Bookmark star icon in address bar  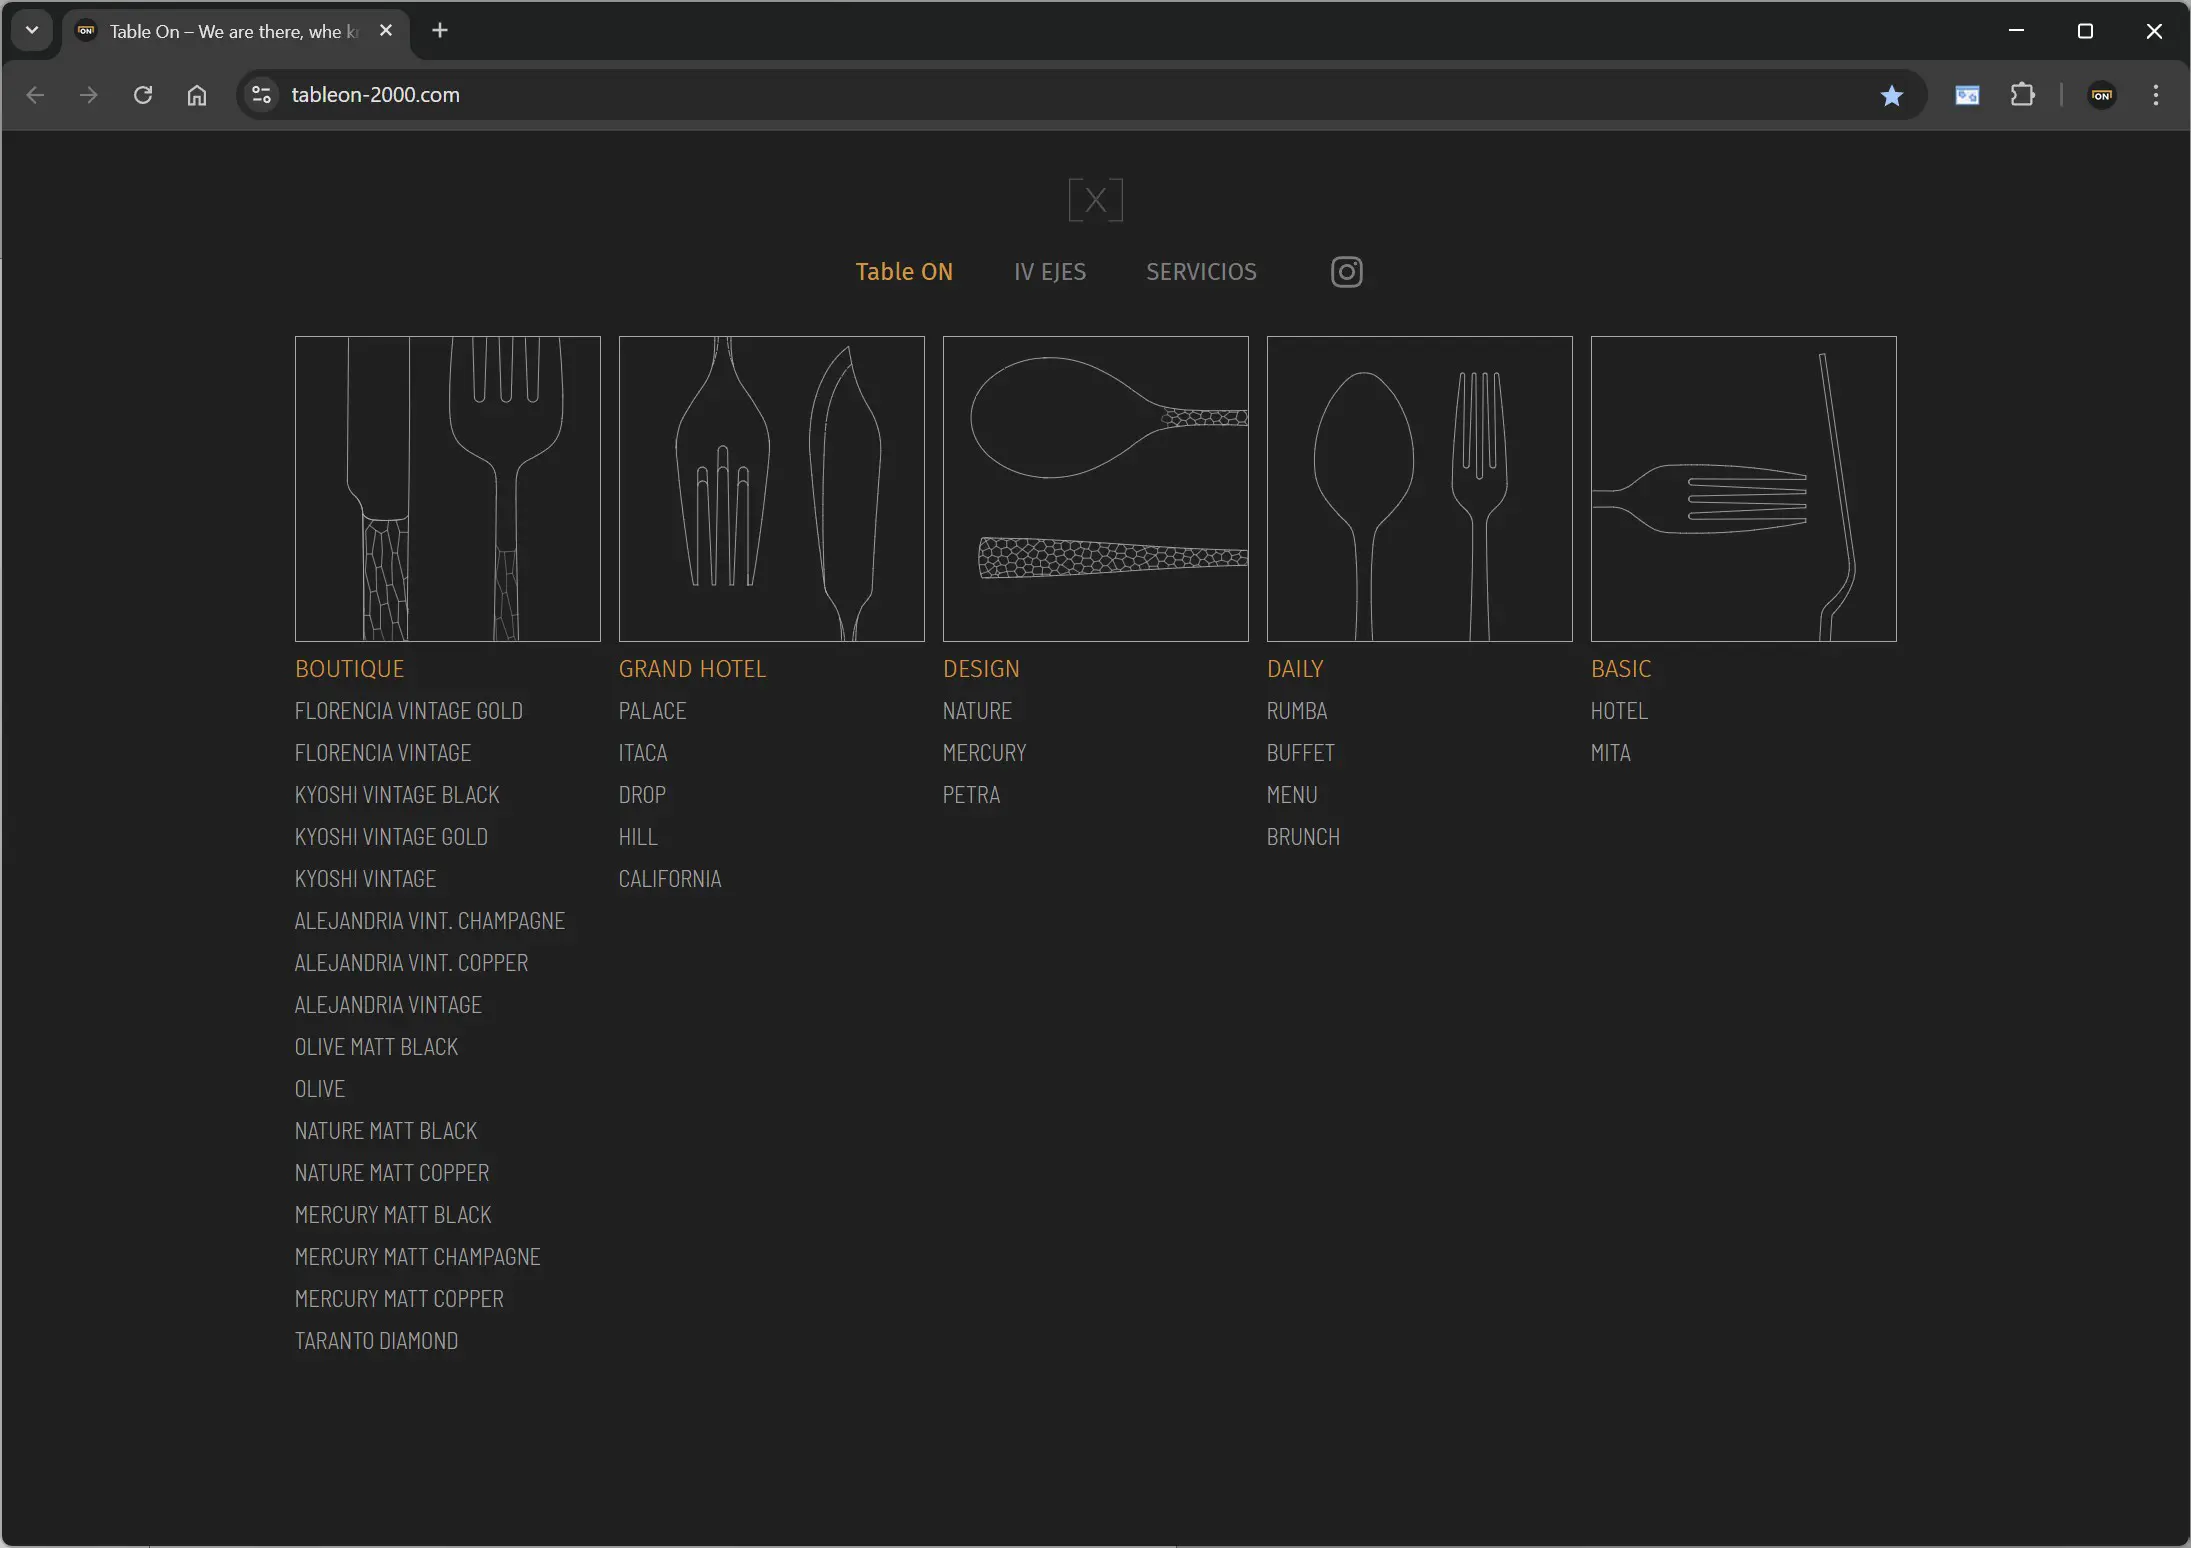click(x=1891, y=95)
